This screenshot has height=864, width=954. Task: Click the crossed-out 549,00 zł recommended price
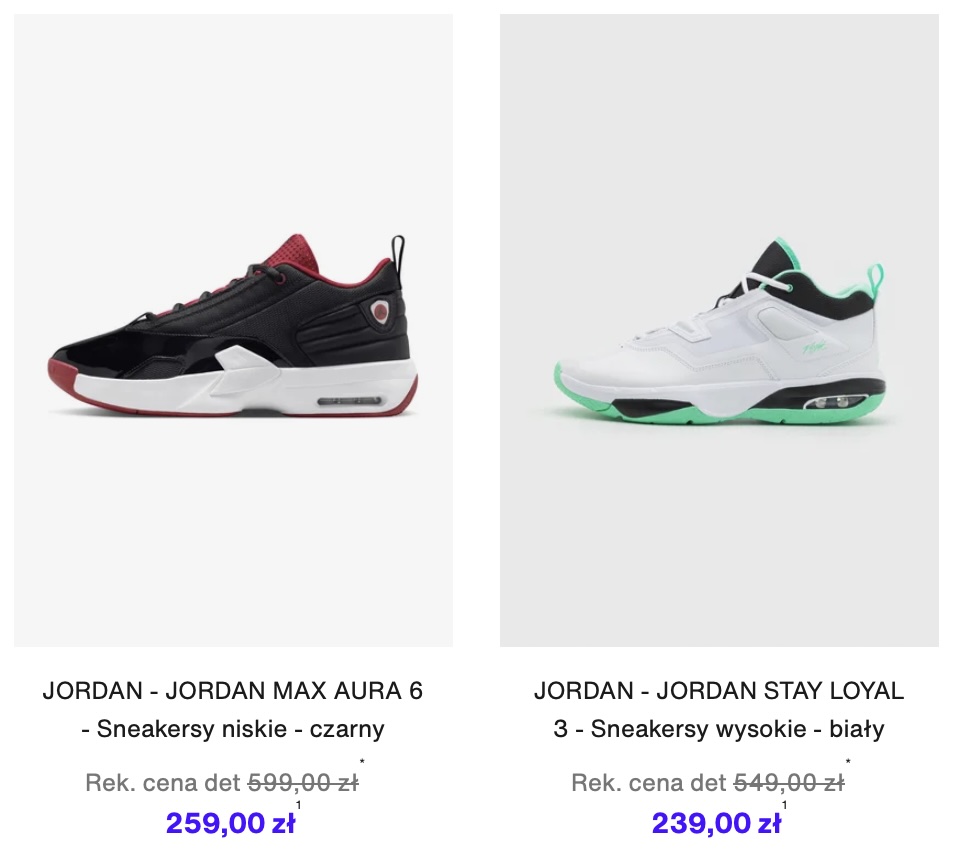(789, 782)
